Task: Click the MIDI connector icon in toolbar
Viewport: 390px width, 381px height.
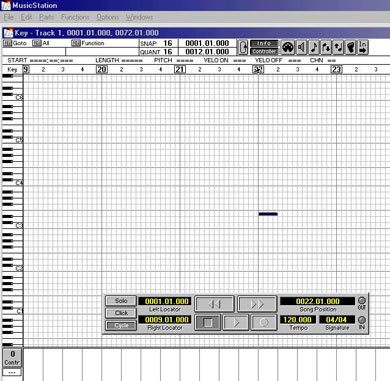Action: (x=288, y=47)
